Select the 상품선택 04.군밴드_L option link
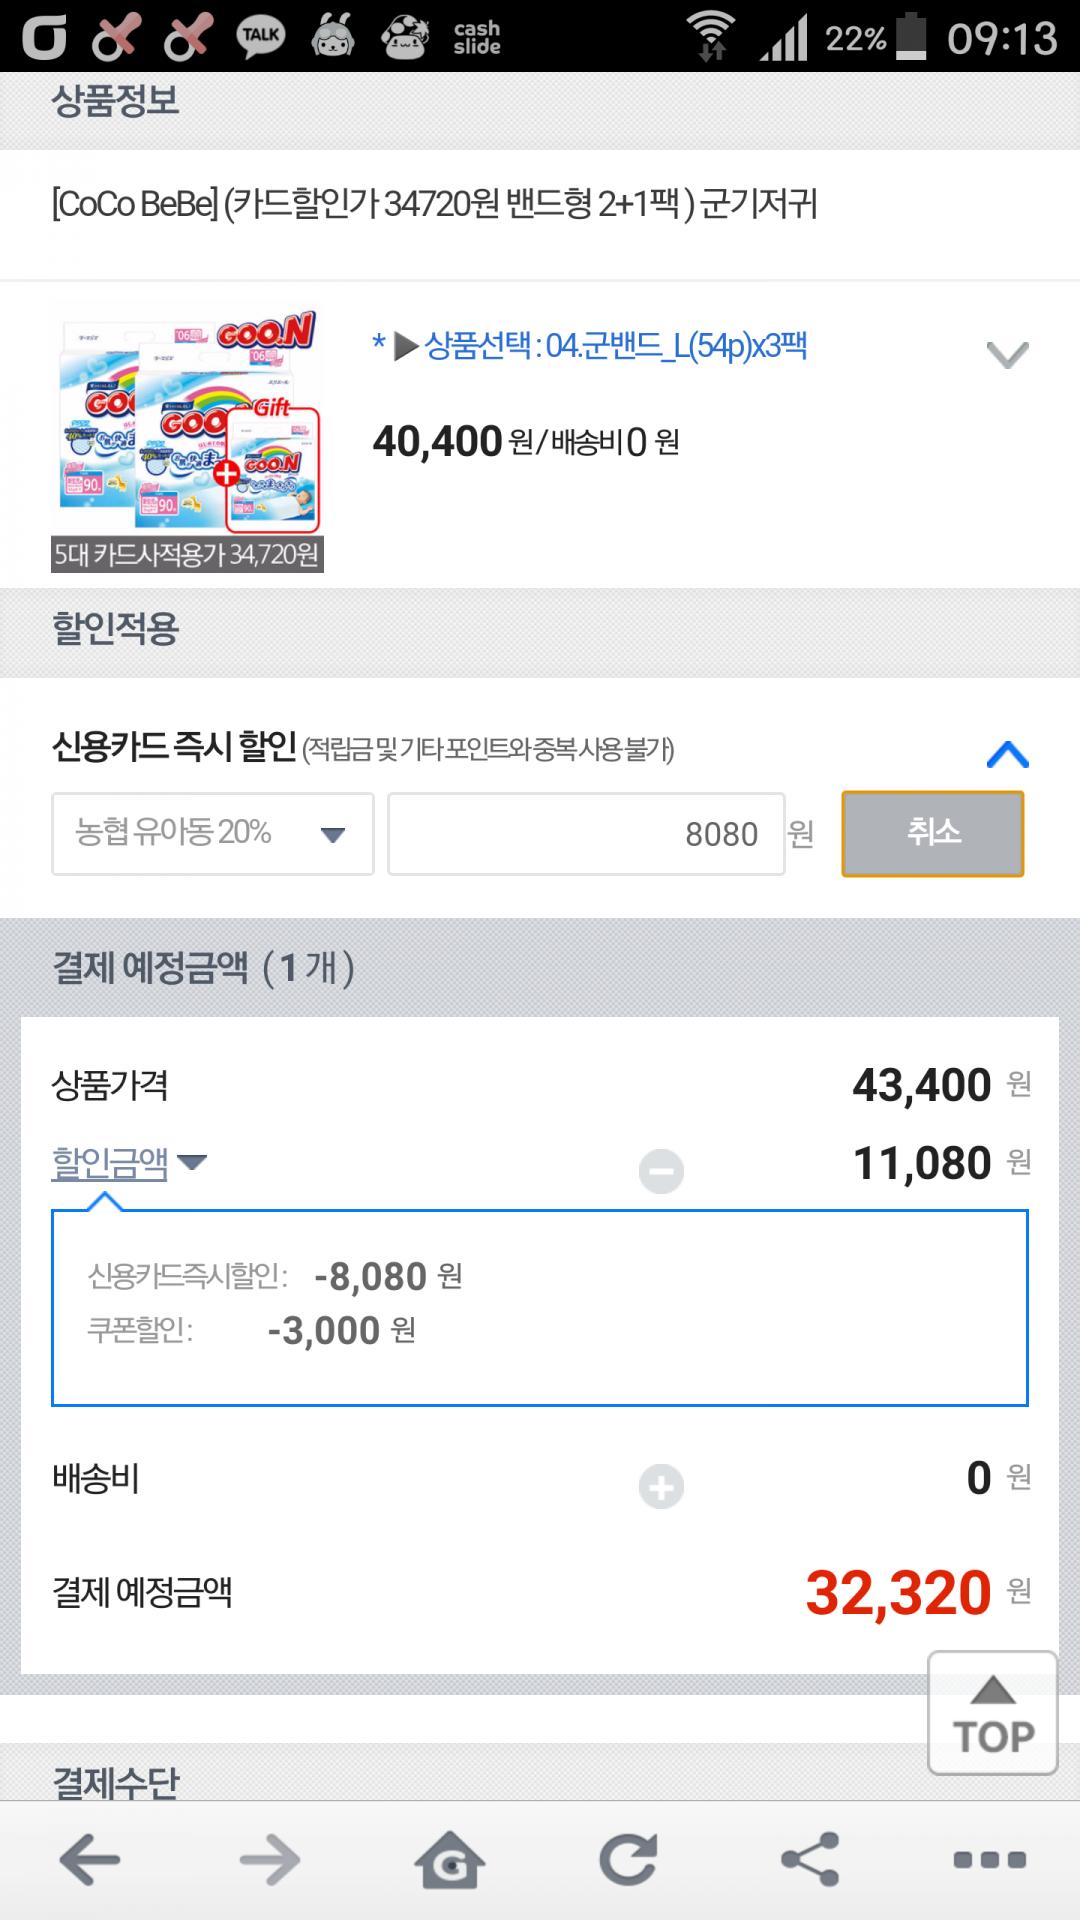Viewport: 1080px width, 1920px height. (614, 347)
